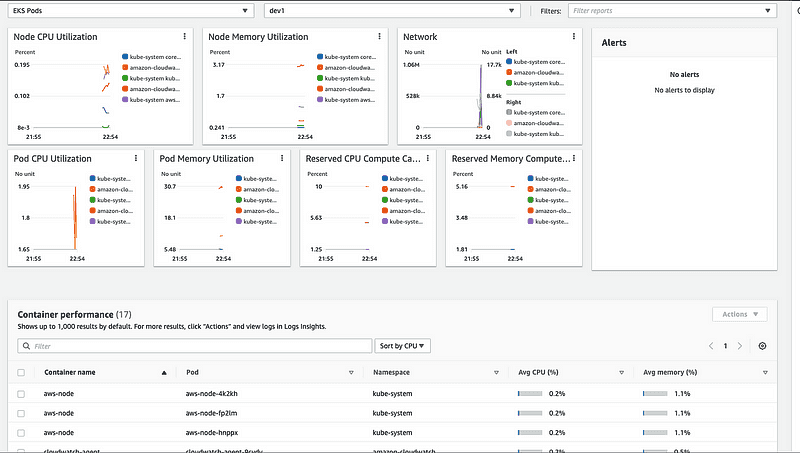Sort table by Avg memory (%) arrow
Image resolution: width=800 pixels, height=453 pixels.
coord(765,373)
